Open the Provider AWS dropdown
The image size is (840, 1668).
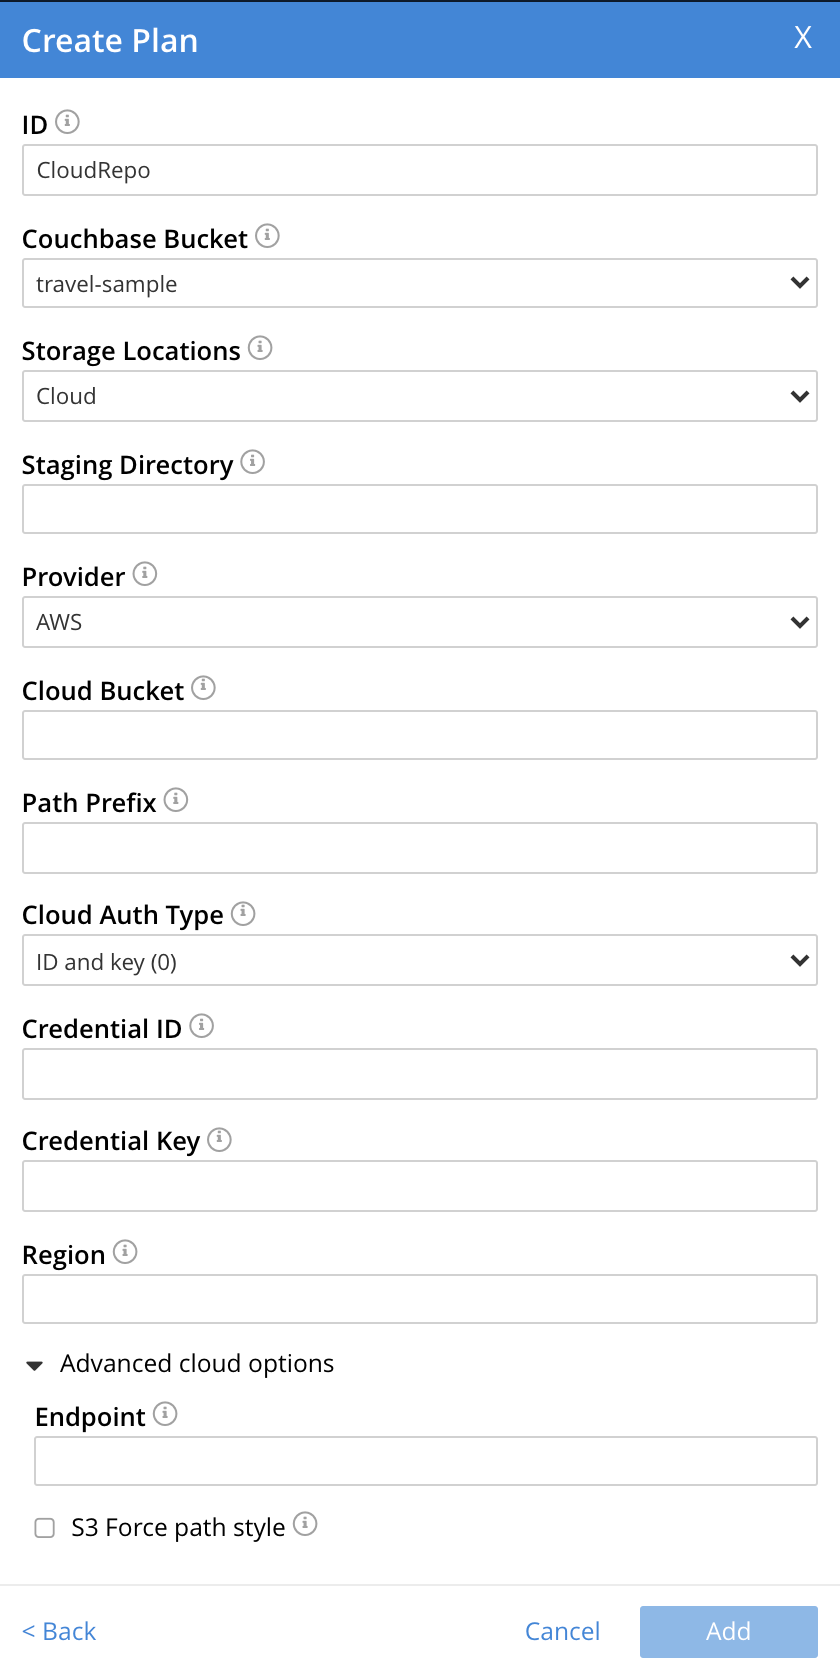(420, 622)
